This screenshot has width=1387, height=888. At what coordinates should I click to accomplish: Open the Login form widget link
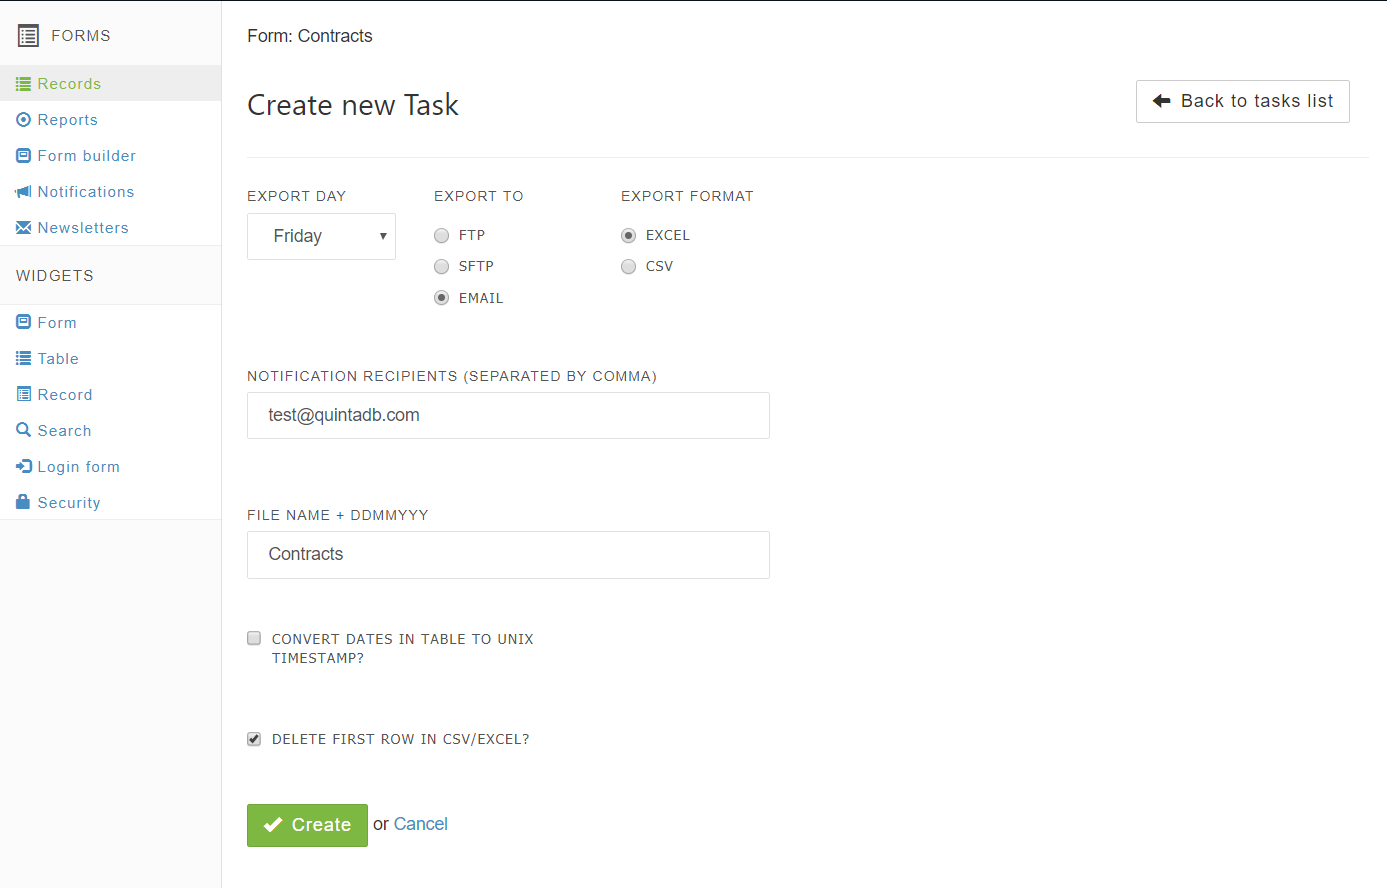(79, 467)
